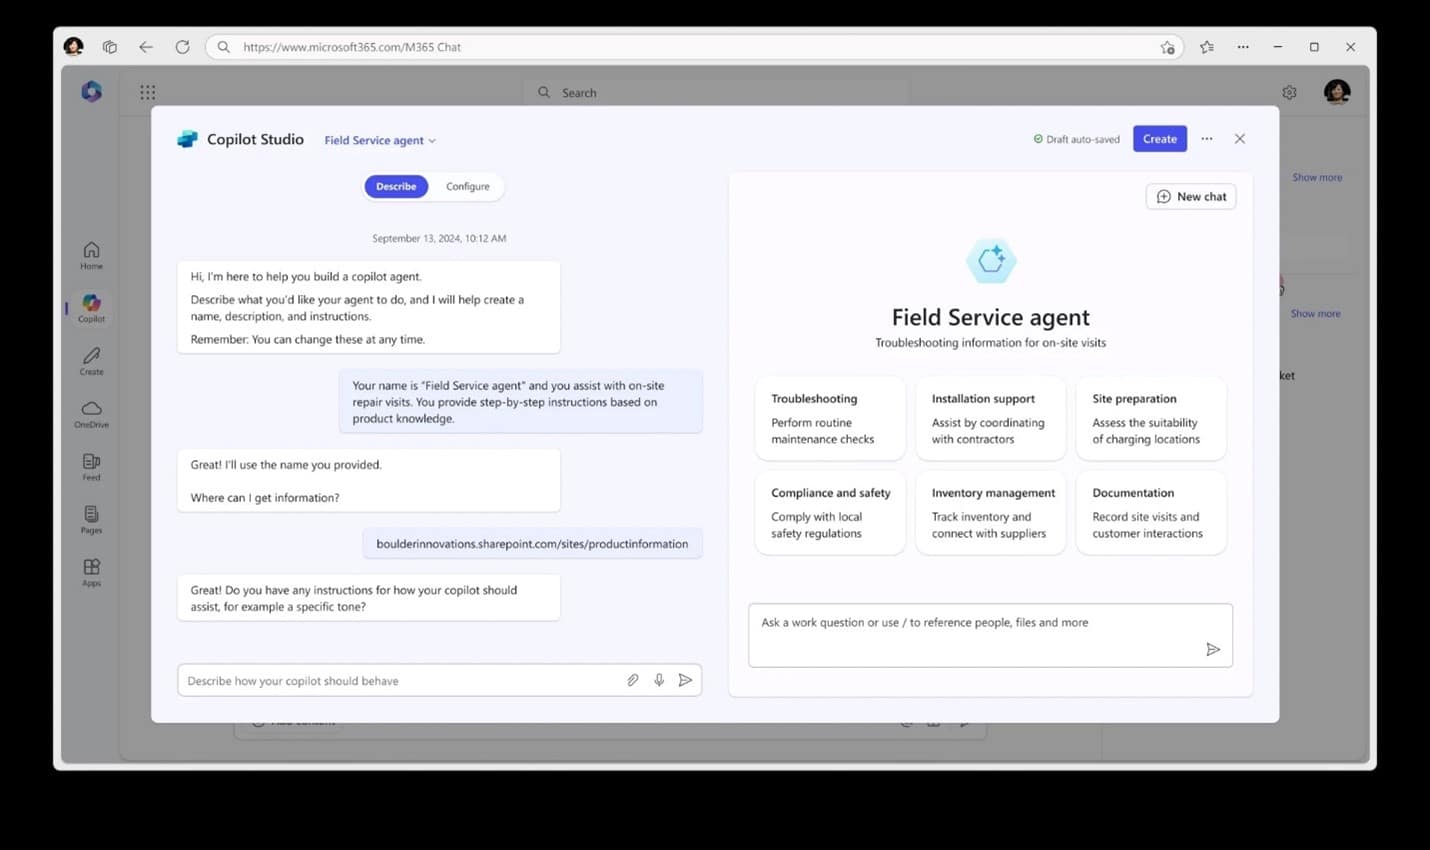Click the Copilot Studio logo icon
This screenshot has height=850, width=1430.
[x=187, y=139]
